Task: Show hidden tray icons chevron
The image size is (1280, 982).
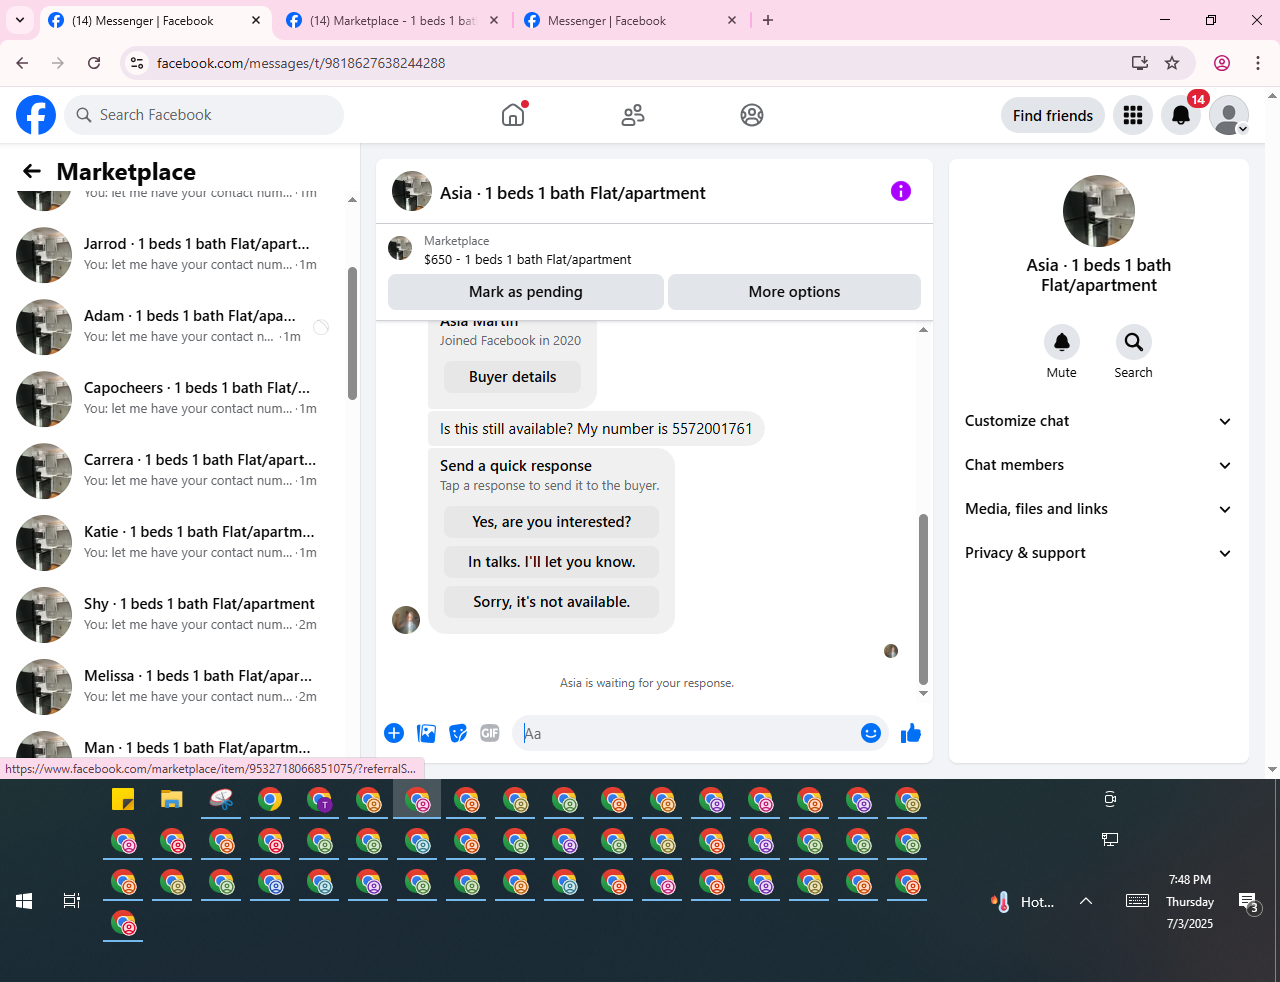Action: point(1086,901)
